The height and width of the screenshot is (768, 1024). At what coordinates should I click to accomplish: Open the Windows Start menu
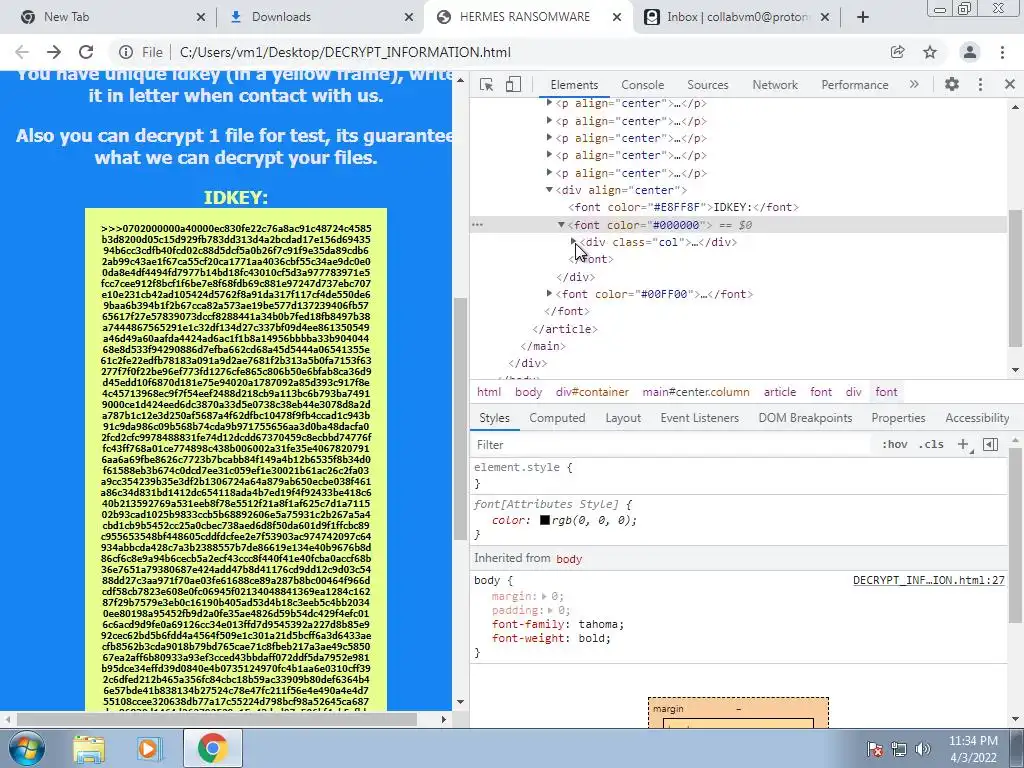click(27, 748)
